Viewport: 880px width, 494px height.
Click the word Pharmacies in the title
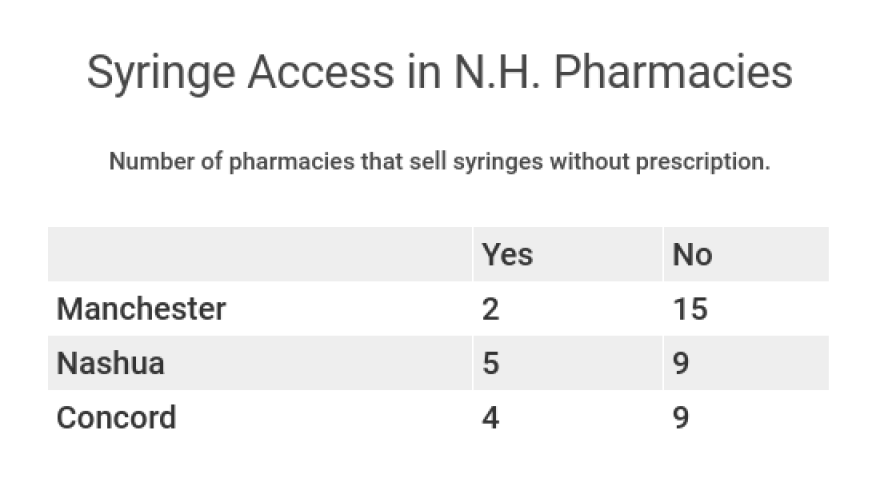pyautogui.click(x=673, y=72)
